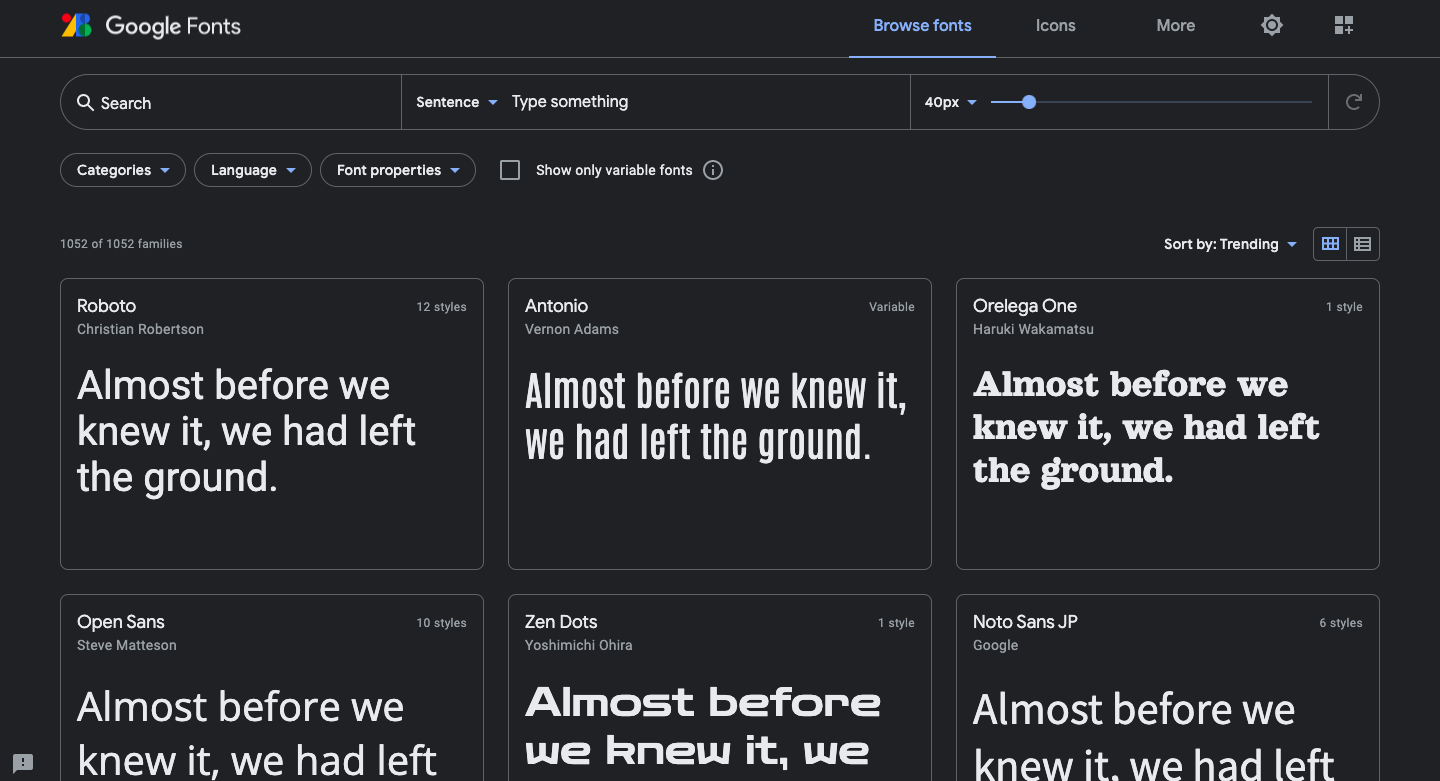Open the selected families panel icon
This screenshot has height=781, width=1440.
coord(1344,26)
